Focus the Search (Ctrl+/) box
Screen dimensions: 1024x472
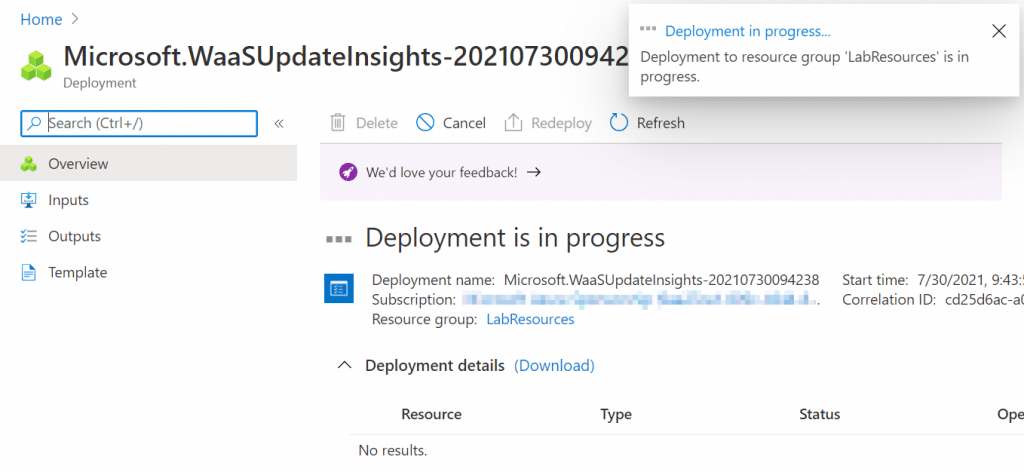coord(139,123)
